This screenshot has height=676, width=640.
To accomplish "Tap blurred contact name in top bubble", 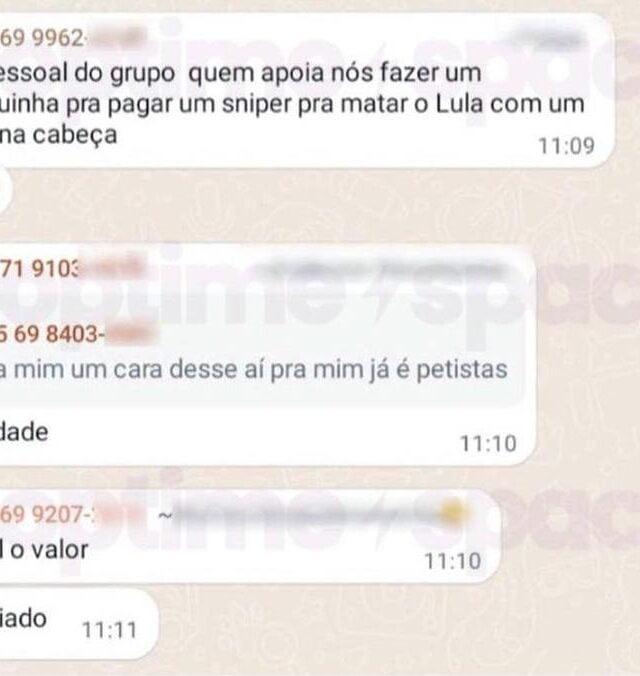I will pos(546,39).
